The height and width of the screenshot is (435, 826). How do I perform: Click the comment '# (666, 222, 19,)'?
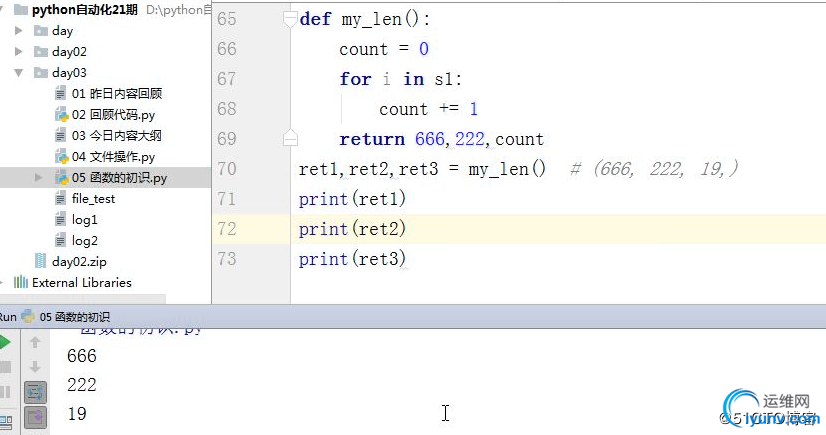click(x=654, y=169)
